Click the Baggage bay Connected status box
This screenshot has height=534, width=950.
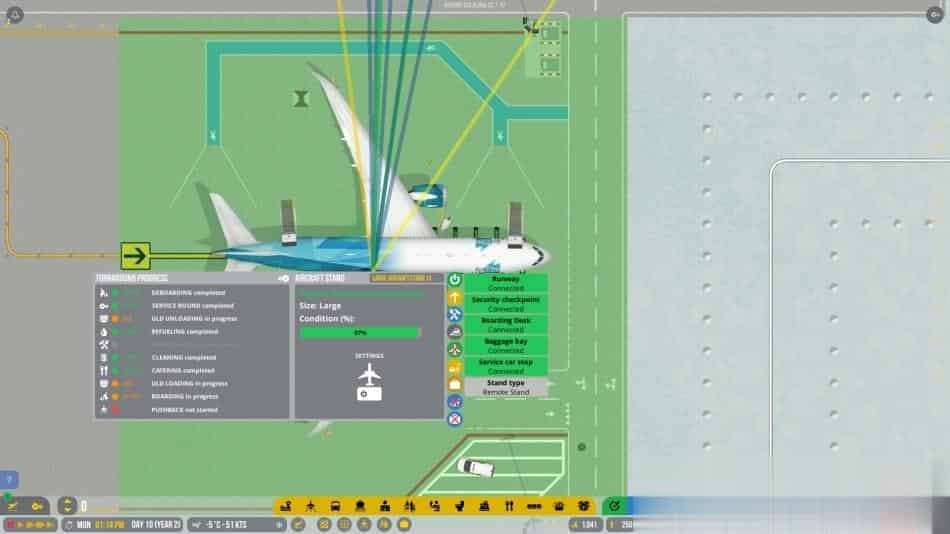tap(506, 345)
